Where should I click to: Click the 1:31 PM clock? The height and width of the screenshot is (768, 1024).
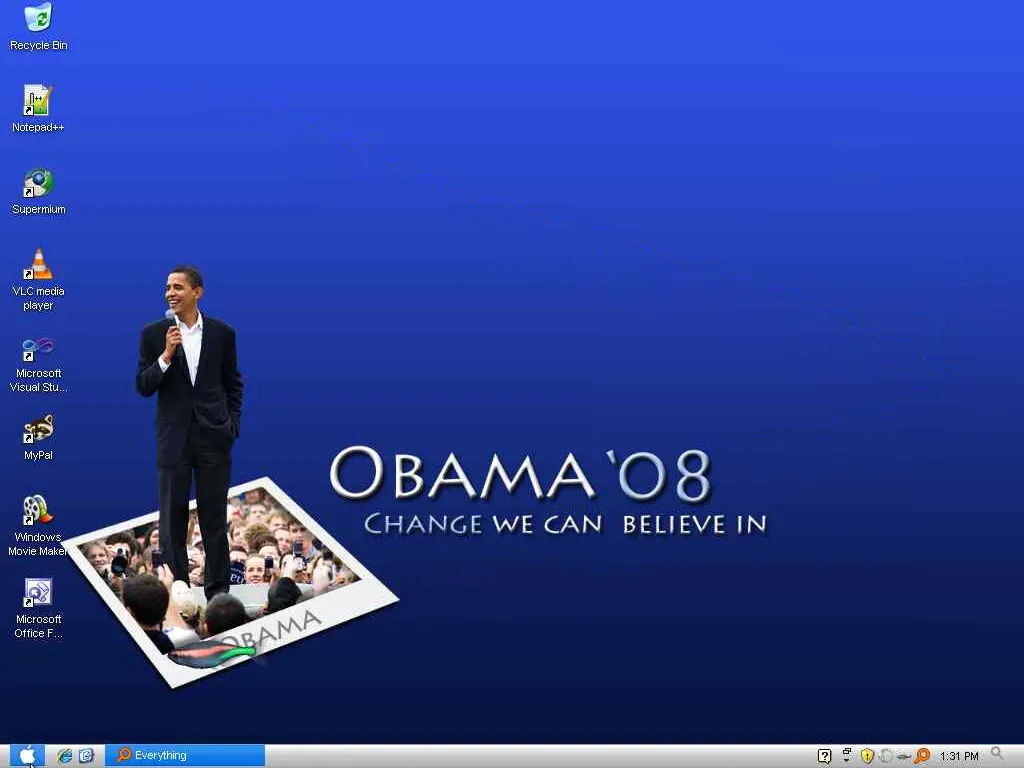pos(959,756)
